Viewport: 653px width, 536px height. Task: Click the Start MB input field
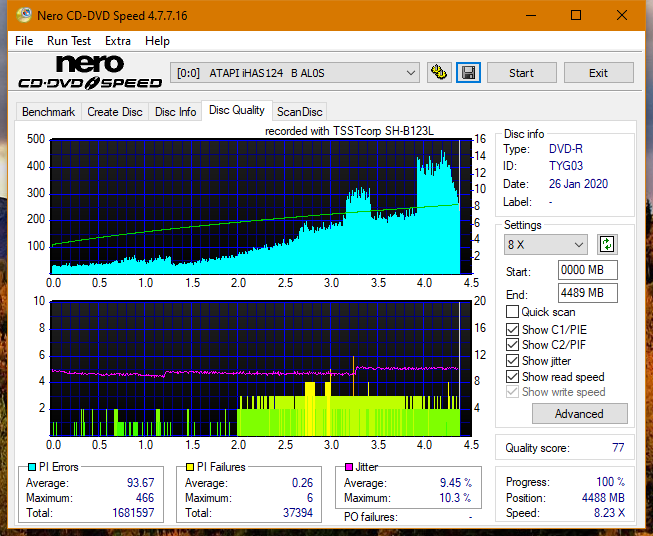coord(588,270)
